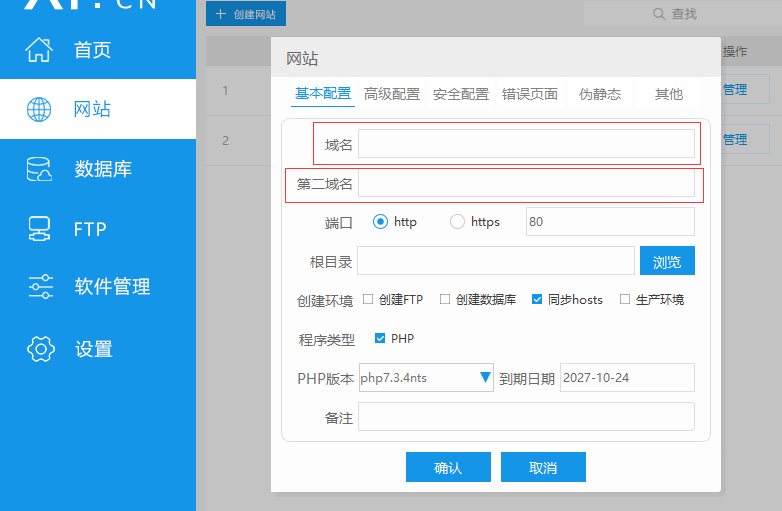This screenshot has width=782, height=511.
Task: Click the 根目录 path input field
Action: coord(496,261)
